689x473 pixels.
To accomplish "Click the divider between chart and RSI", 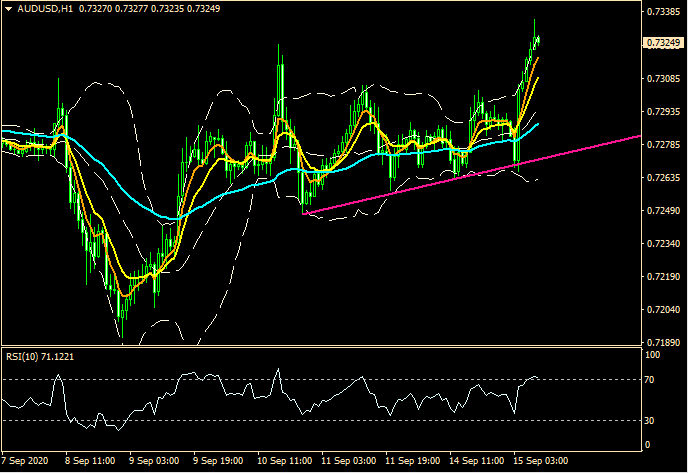I will (320, 346).
